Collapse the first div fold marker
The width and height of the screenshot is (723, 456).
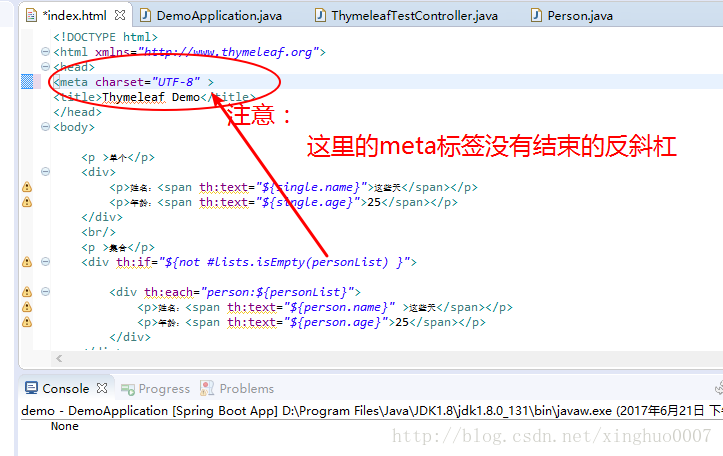tap(45, 172)
